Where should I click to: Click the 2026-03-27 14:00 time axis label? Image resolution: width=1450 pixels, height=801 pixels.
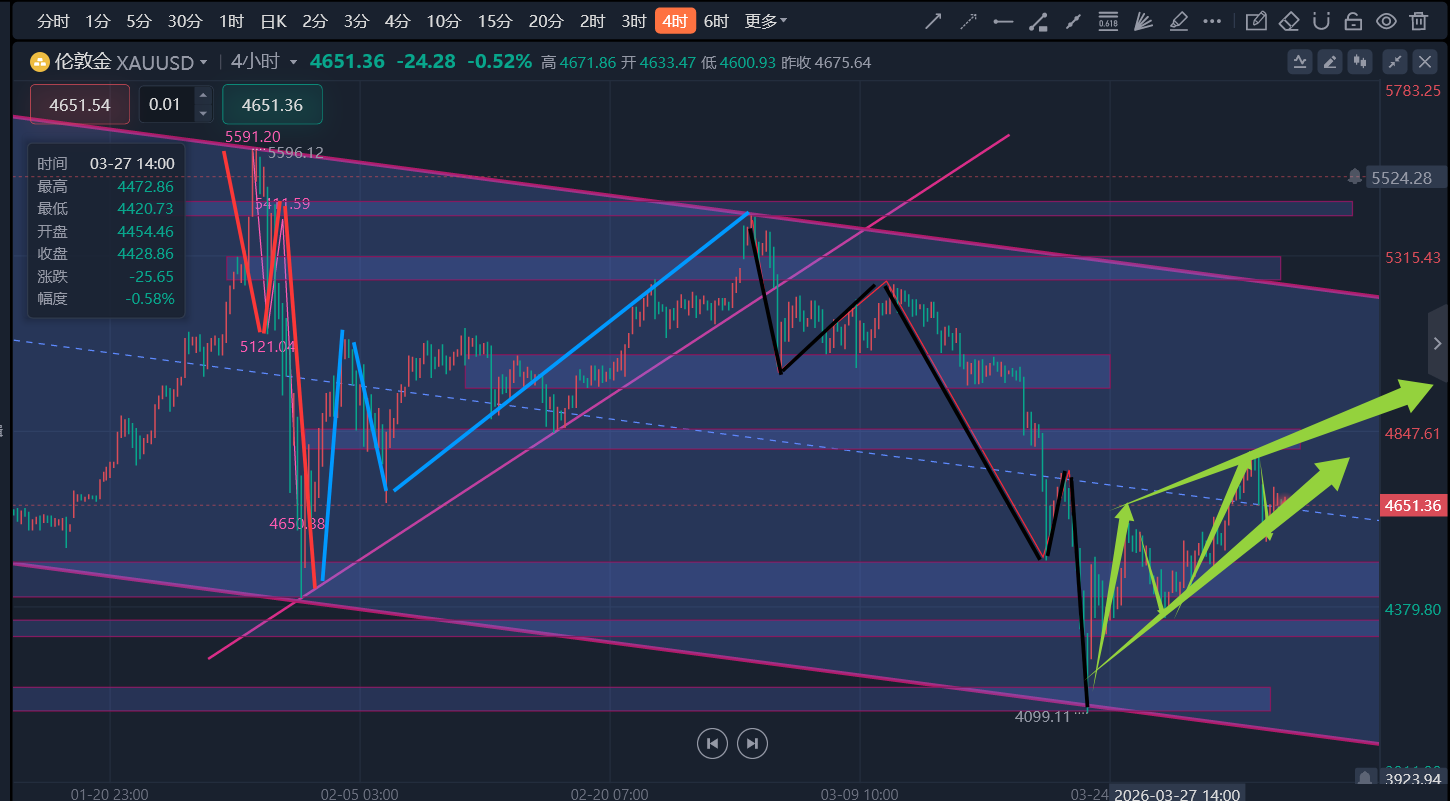point(1178,794)
